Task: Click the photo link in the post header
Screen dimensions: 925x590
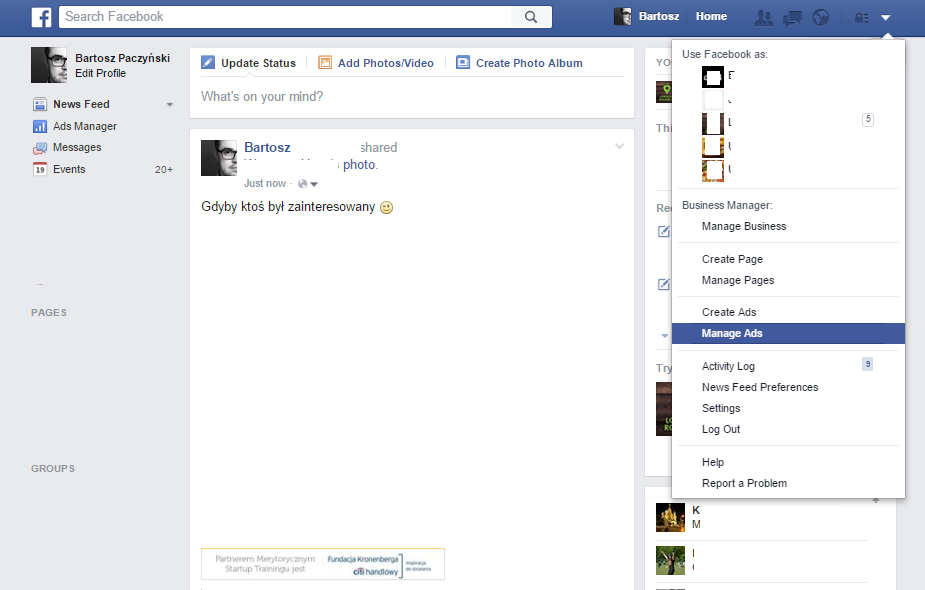Action: pyautogui.click(x=359, y=165)
